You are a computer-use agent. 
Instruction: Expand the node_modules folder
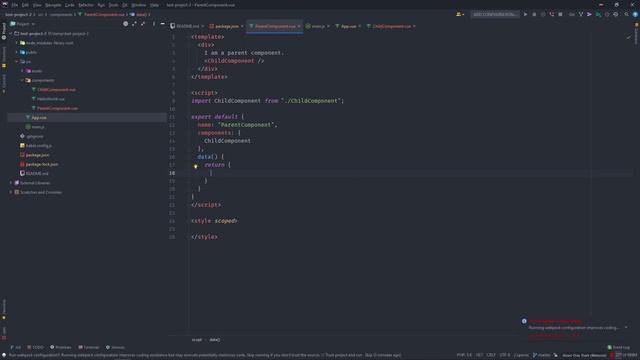point(17,43)
